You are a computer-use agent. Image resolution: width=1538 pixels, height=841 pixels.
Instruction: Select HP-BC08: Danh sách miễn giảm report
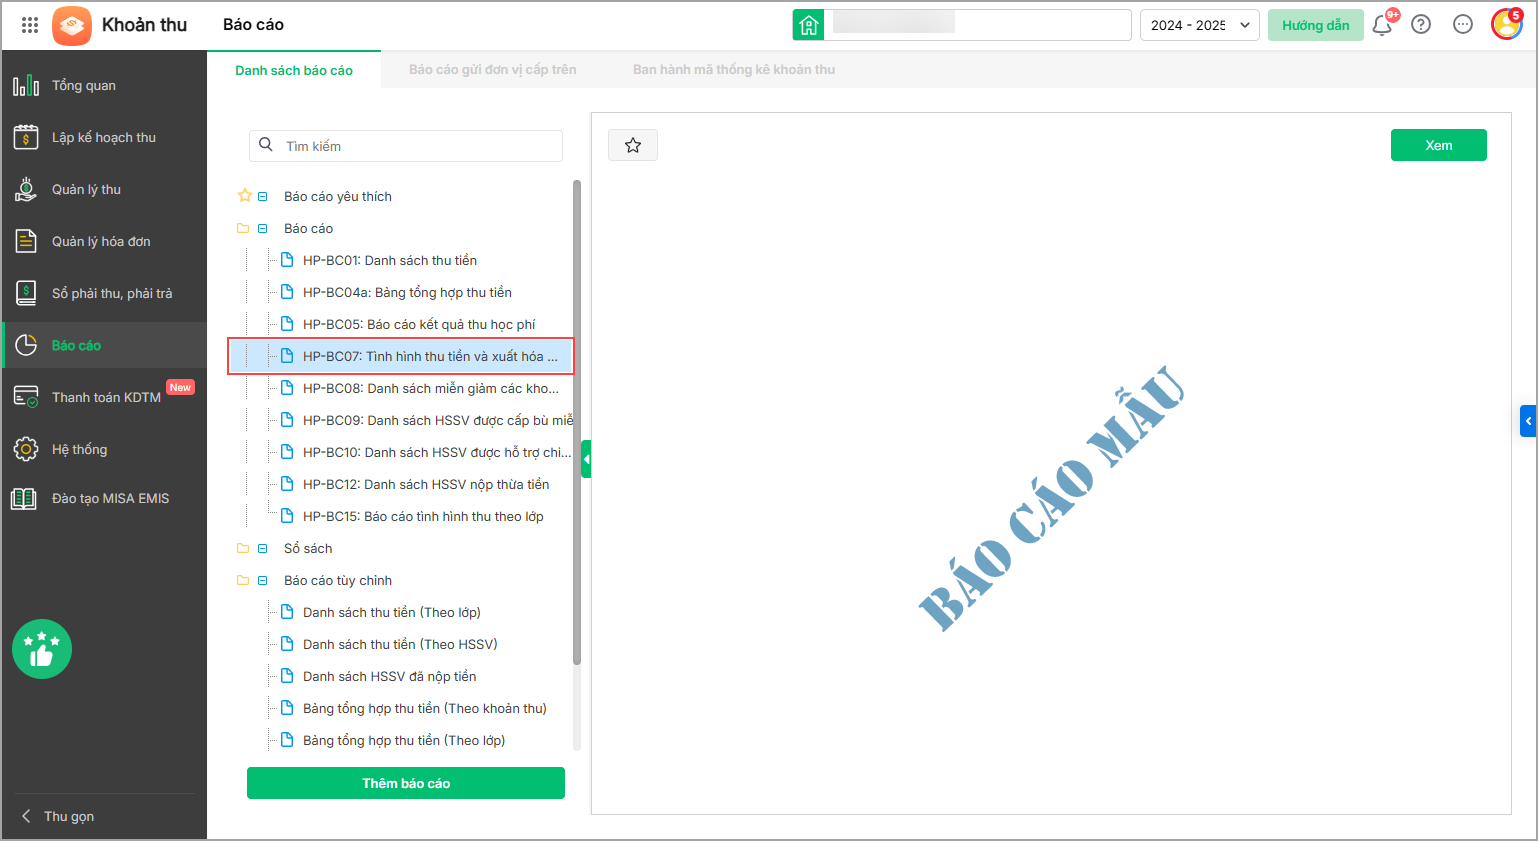(431, 388)
